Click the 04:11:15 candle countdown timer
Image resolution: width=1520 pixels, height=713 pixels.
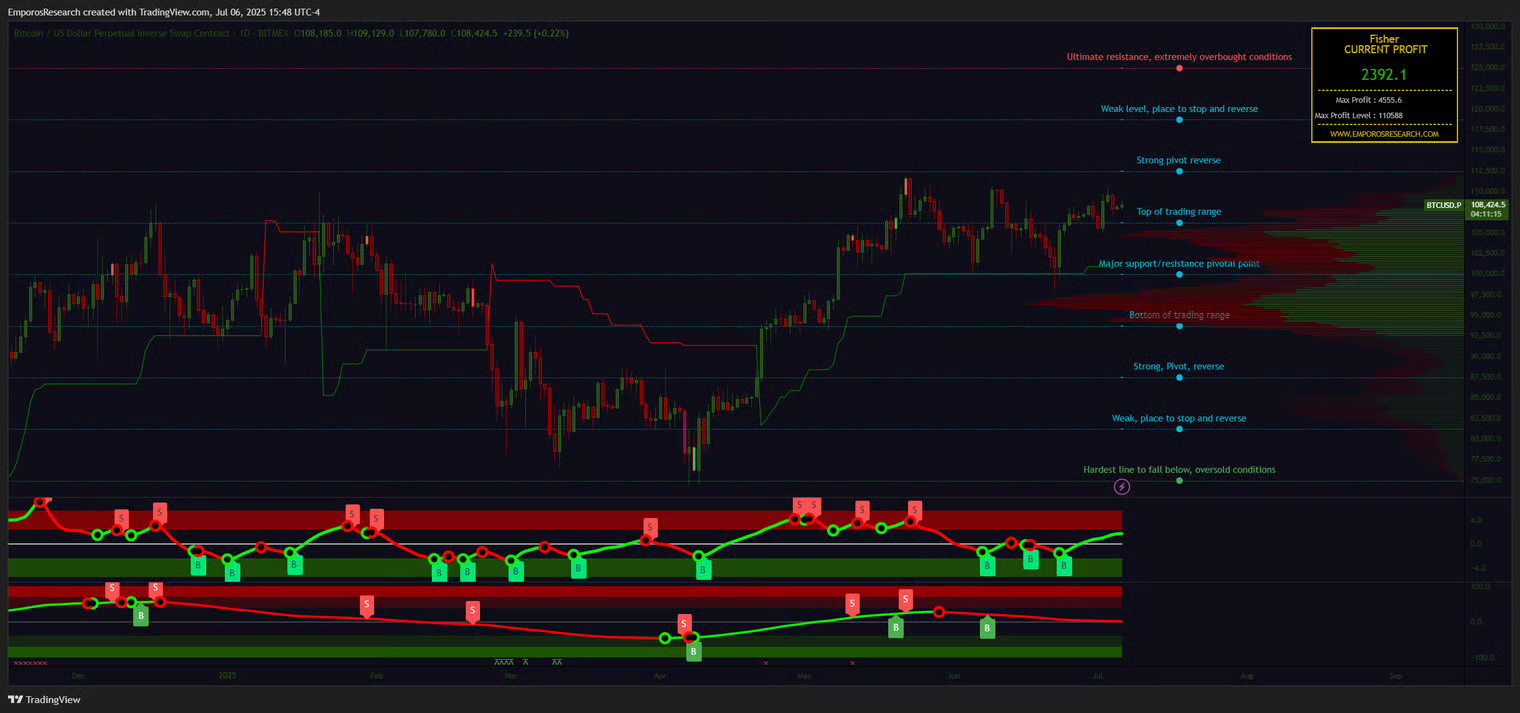[1487, 212]
